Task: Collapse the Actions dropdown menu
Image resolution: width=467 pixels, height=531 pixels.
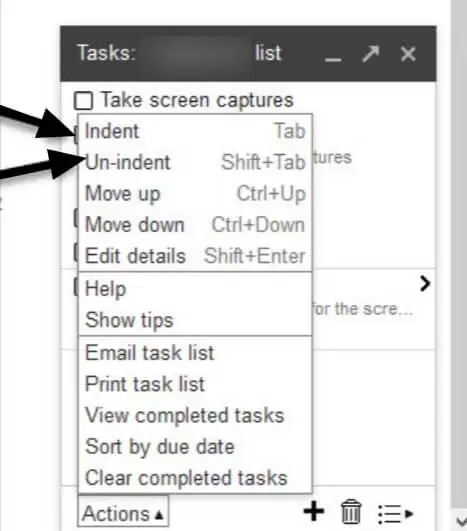Action: pyautogui.click(x=123, y=511)
